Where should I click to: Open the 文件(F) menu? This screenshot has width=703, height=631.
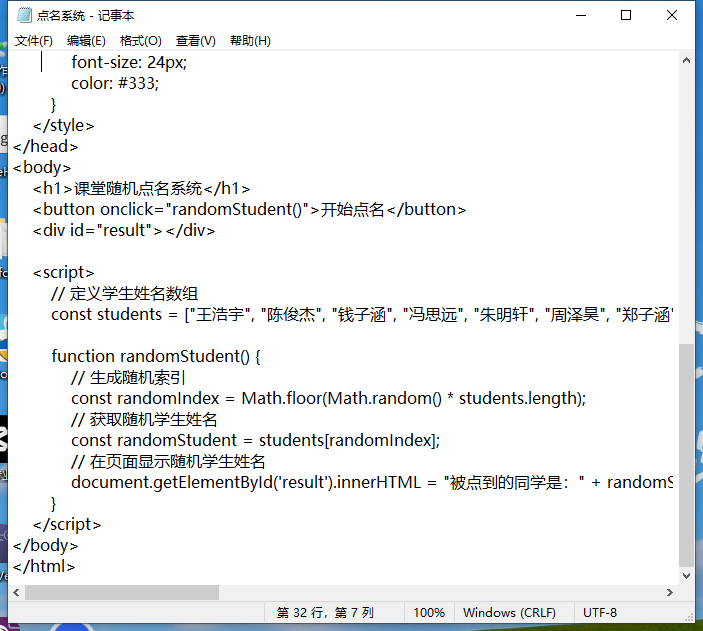click(x=34, y=41)
